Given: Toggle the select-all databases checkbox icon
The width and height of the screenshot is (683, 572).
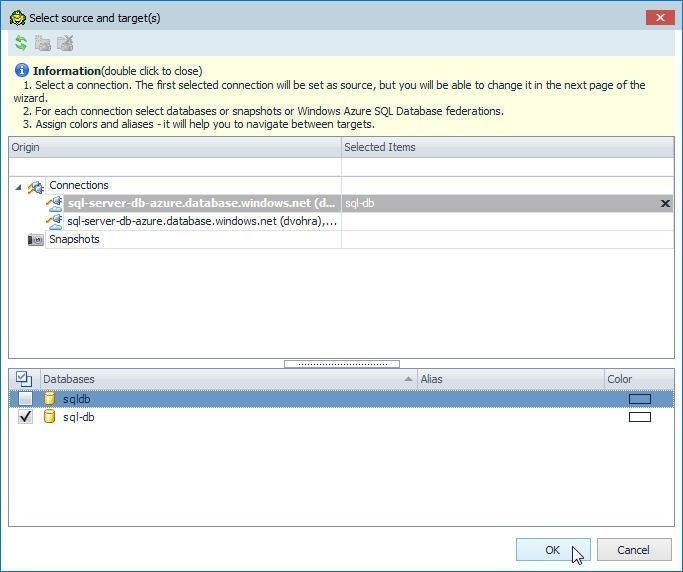Looking at the screenshot, I should (x=24, y=379).
